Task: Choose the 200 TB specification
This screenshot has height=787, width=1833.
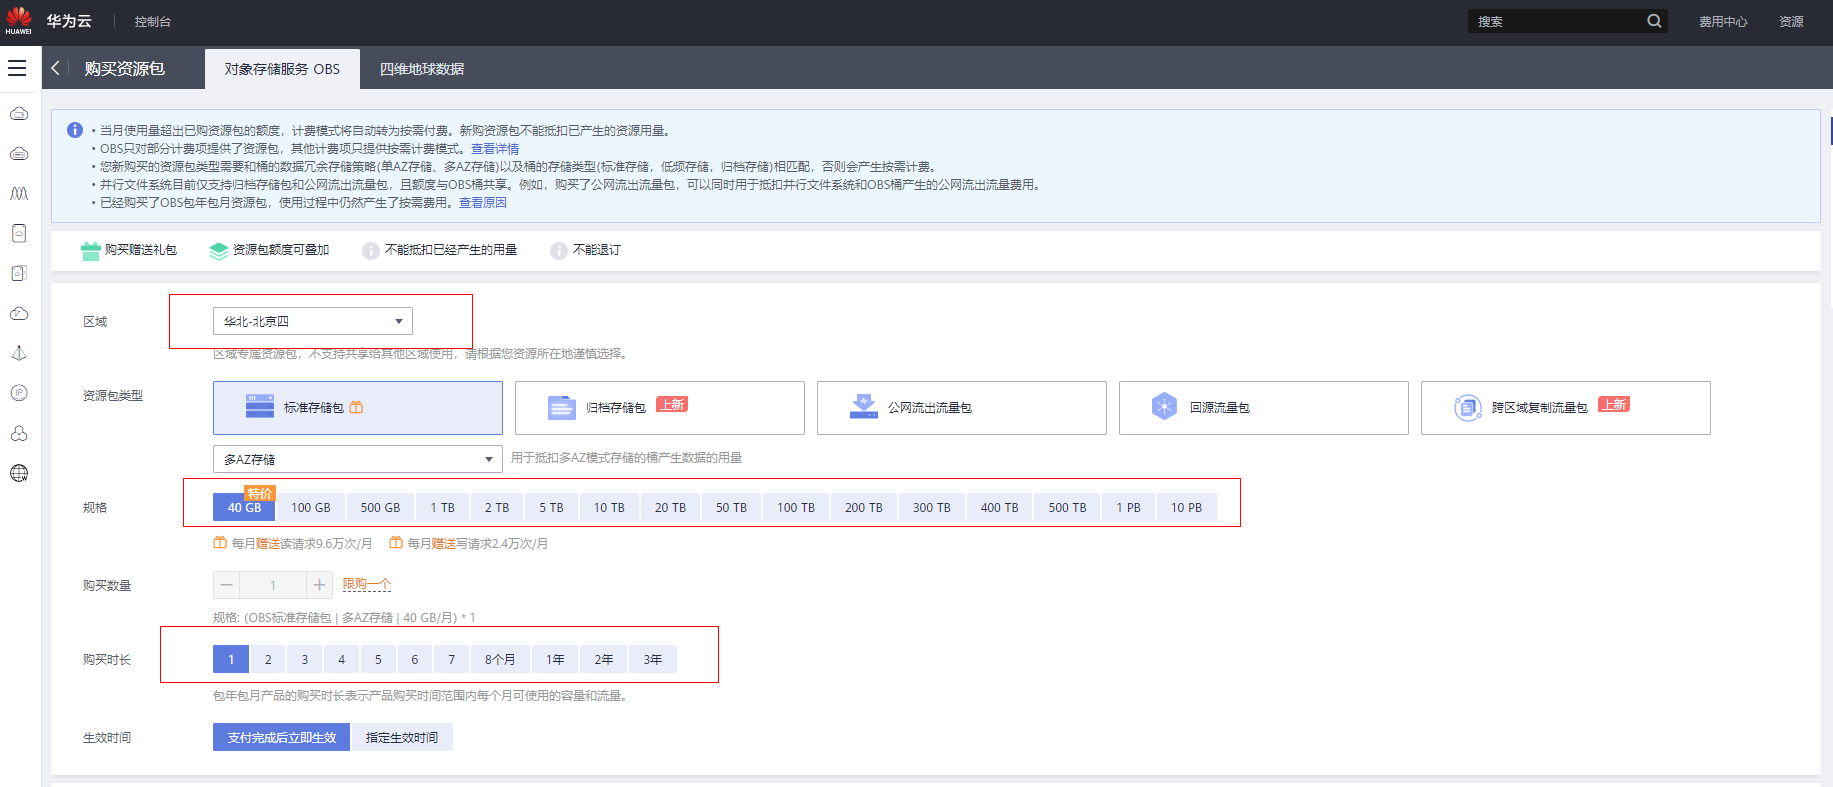Action: tap(864, 507)
